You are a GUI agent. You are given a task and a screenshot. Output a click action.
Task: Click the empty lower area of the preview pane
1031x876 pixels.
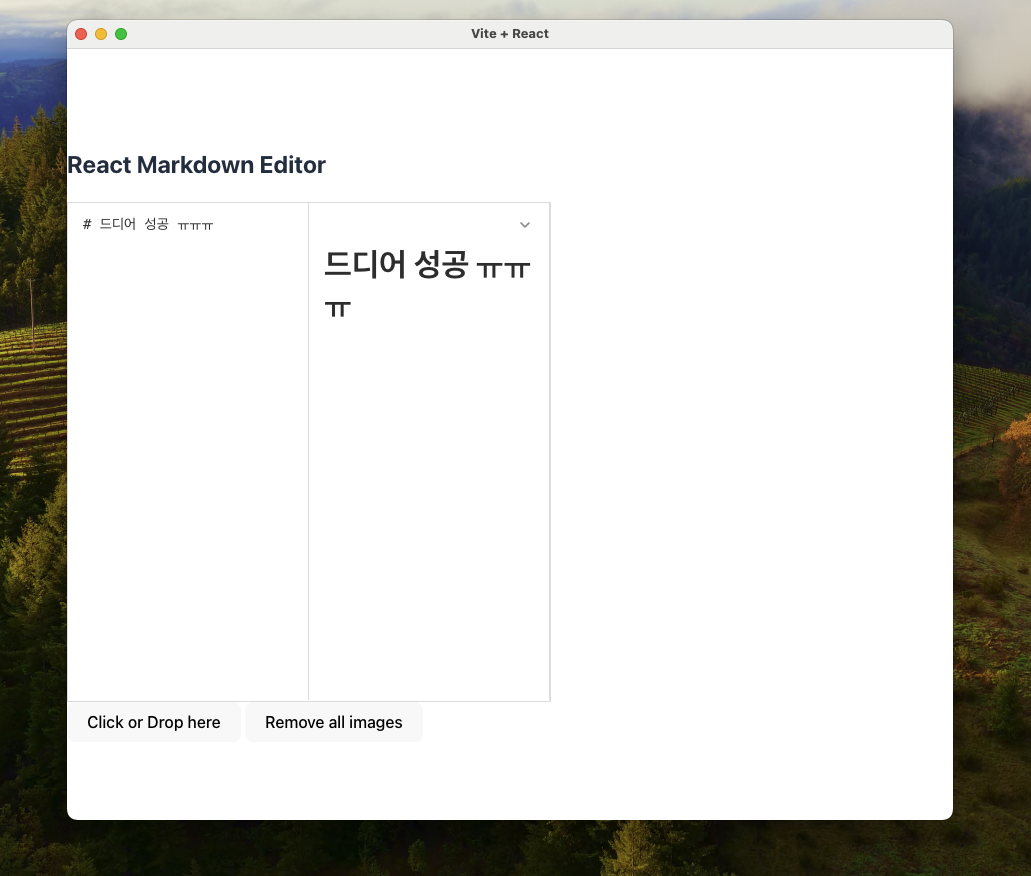[429, 513]
